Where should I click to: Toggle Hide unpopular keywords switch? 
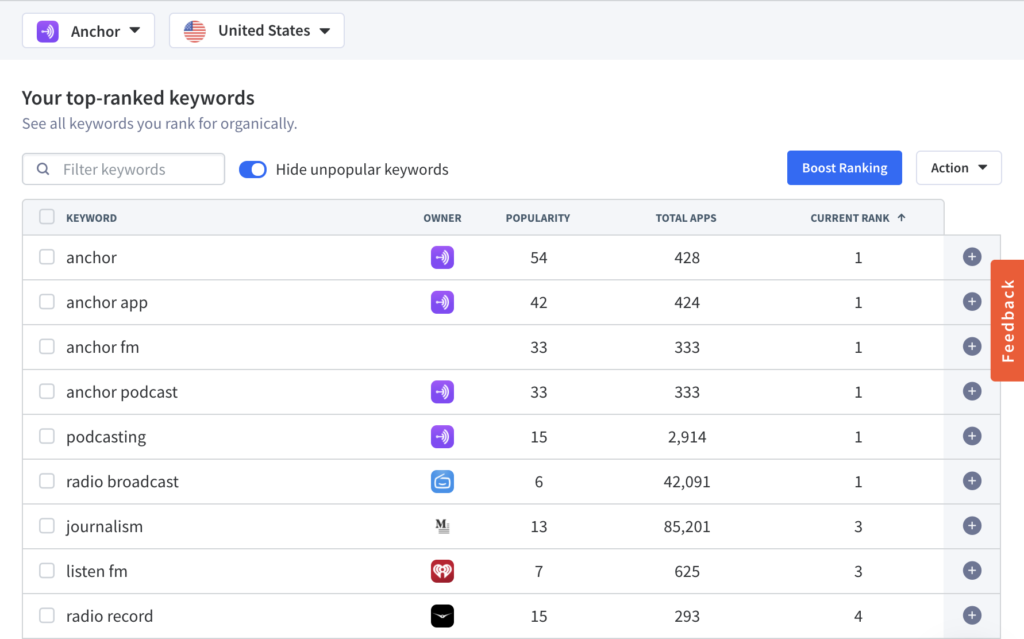(x=253, y=169)
